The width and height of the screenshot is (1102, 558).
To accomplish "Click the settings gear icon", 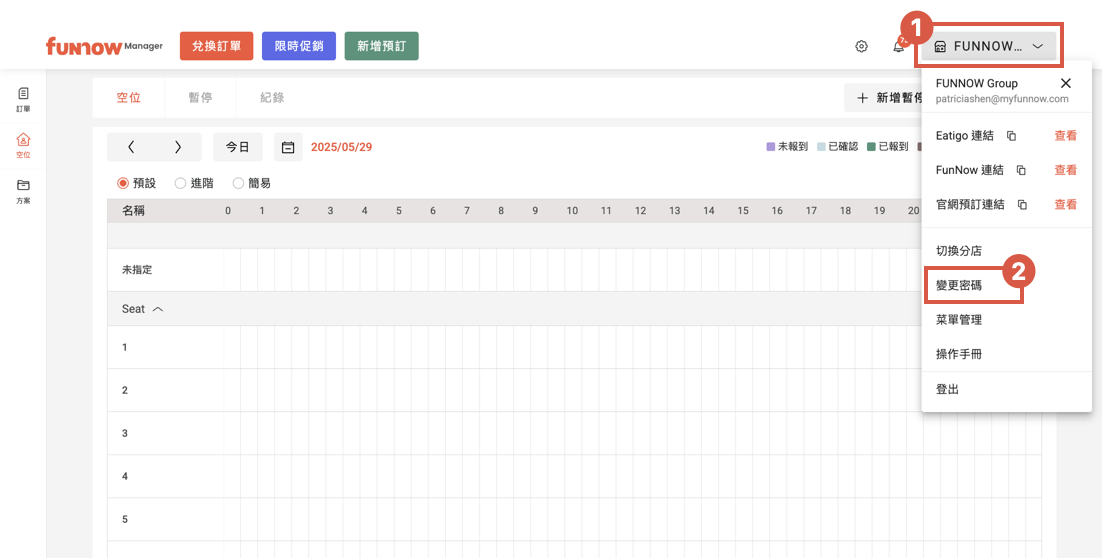I will point(861,46).
